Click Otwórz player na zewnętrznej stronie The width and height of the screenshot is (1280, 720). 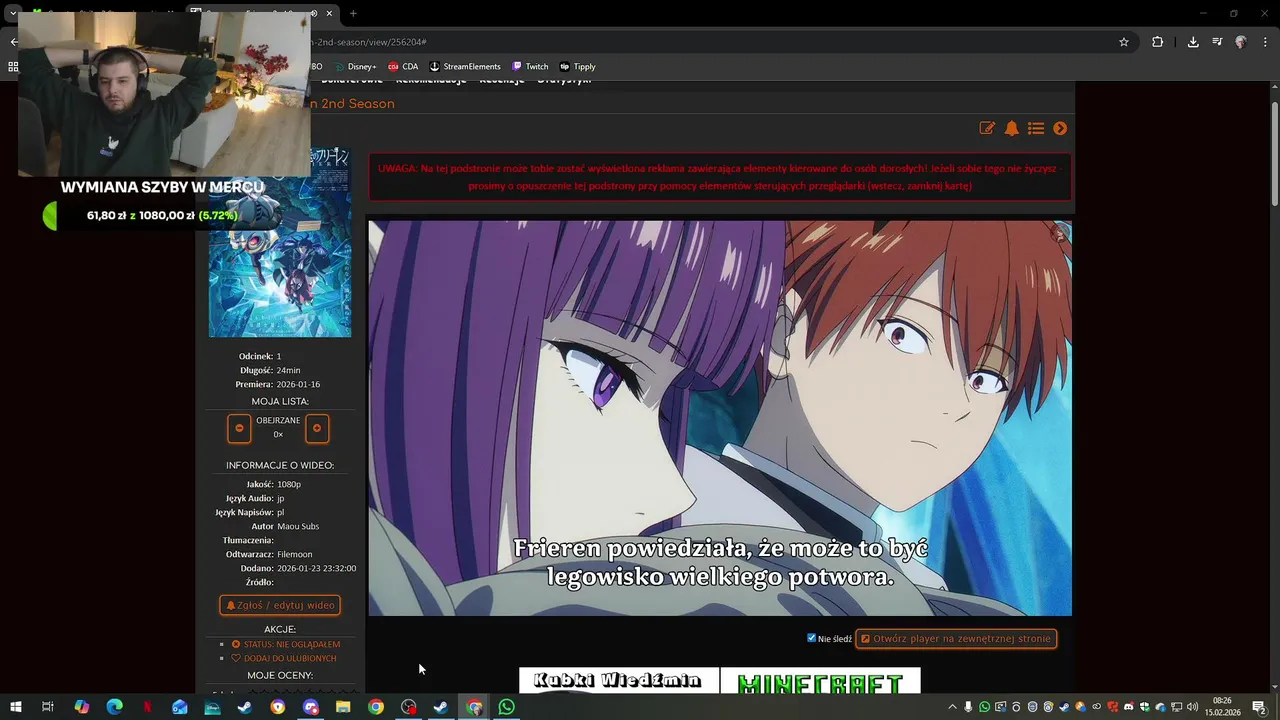[x=956, y=638]
